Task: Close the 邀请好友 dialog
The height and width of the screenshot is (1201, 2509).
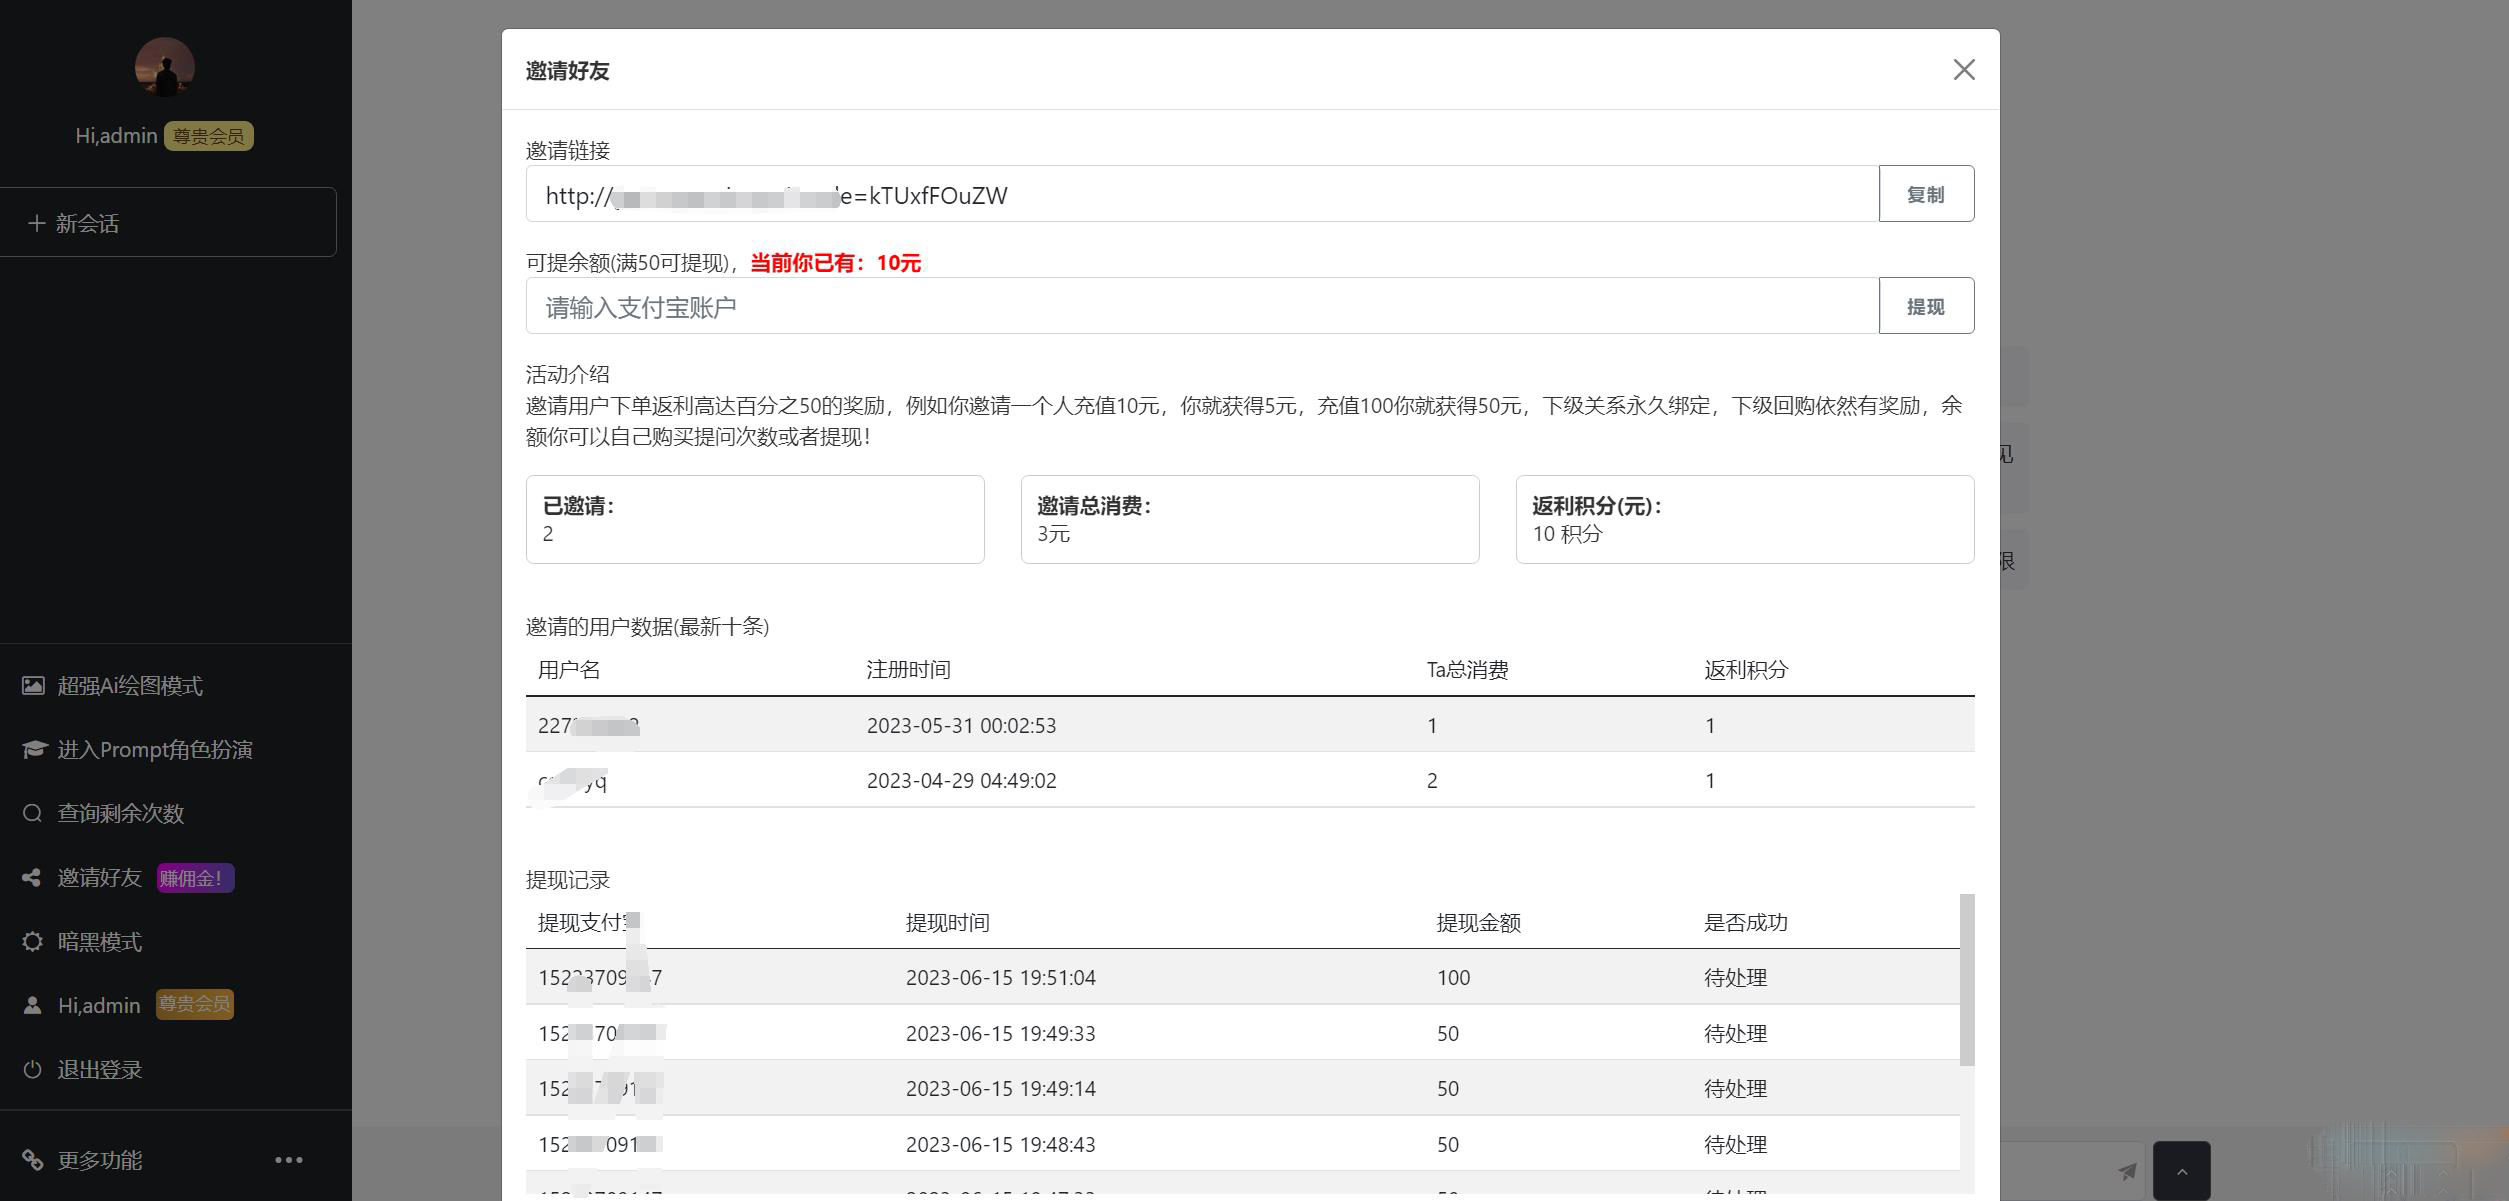Action: click(1964, 69)
